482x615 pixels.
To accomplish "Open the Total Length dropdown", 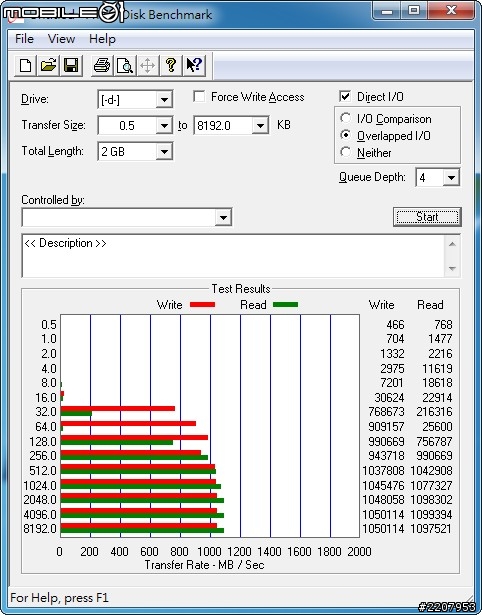I will [164, 151].
